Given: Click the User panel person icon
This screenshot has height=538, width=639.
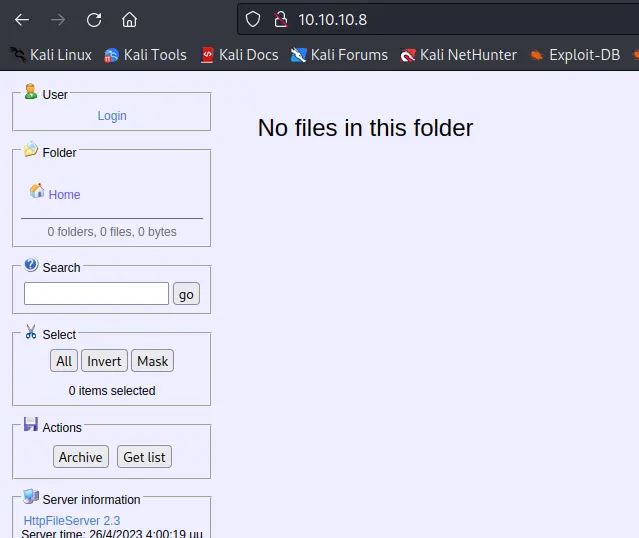Looking at the screenshot, I should 31,91.
